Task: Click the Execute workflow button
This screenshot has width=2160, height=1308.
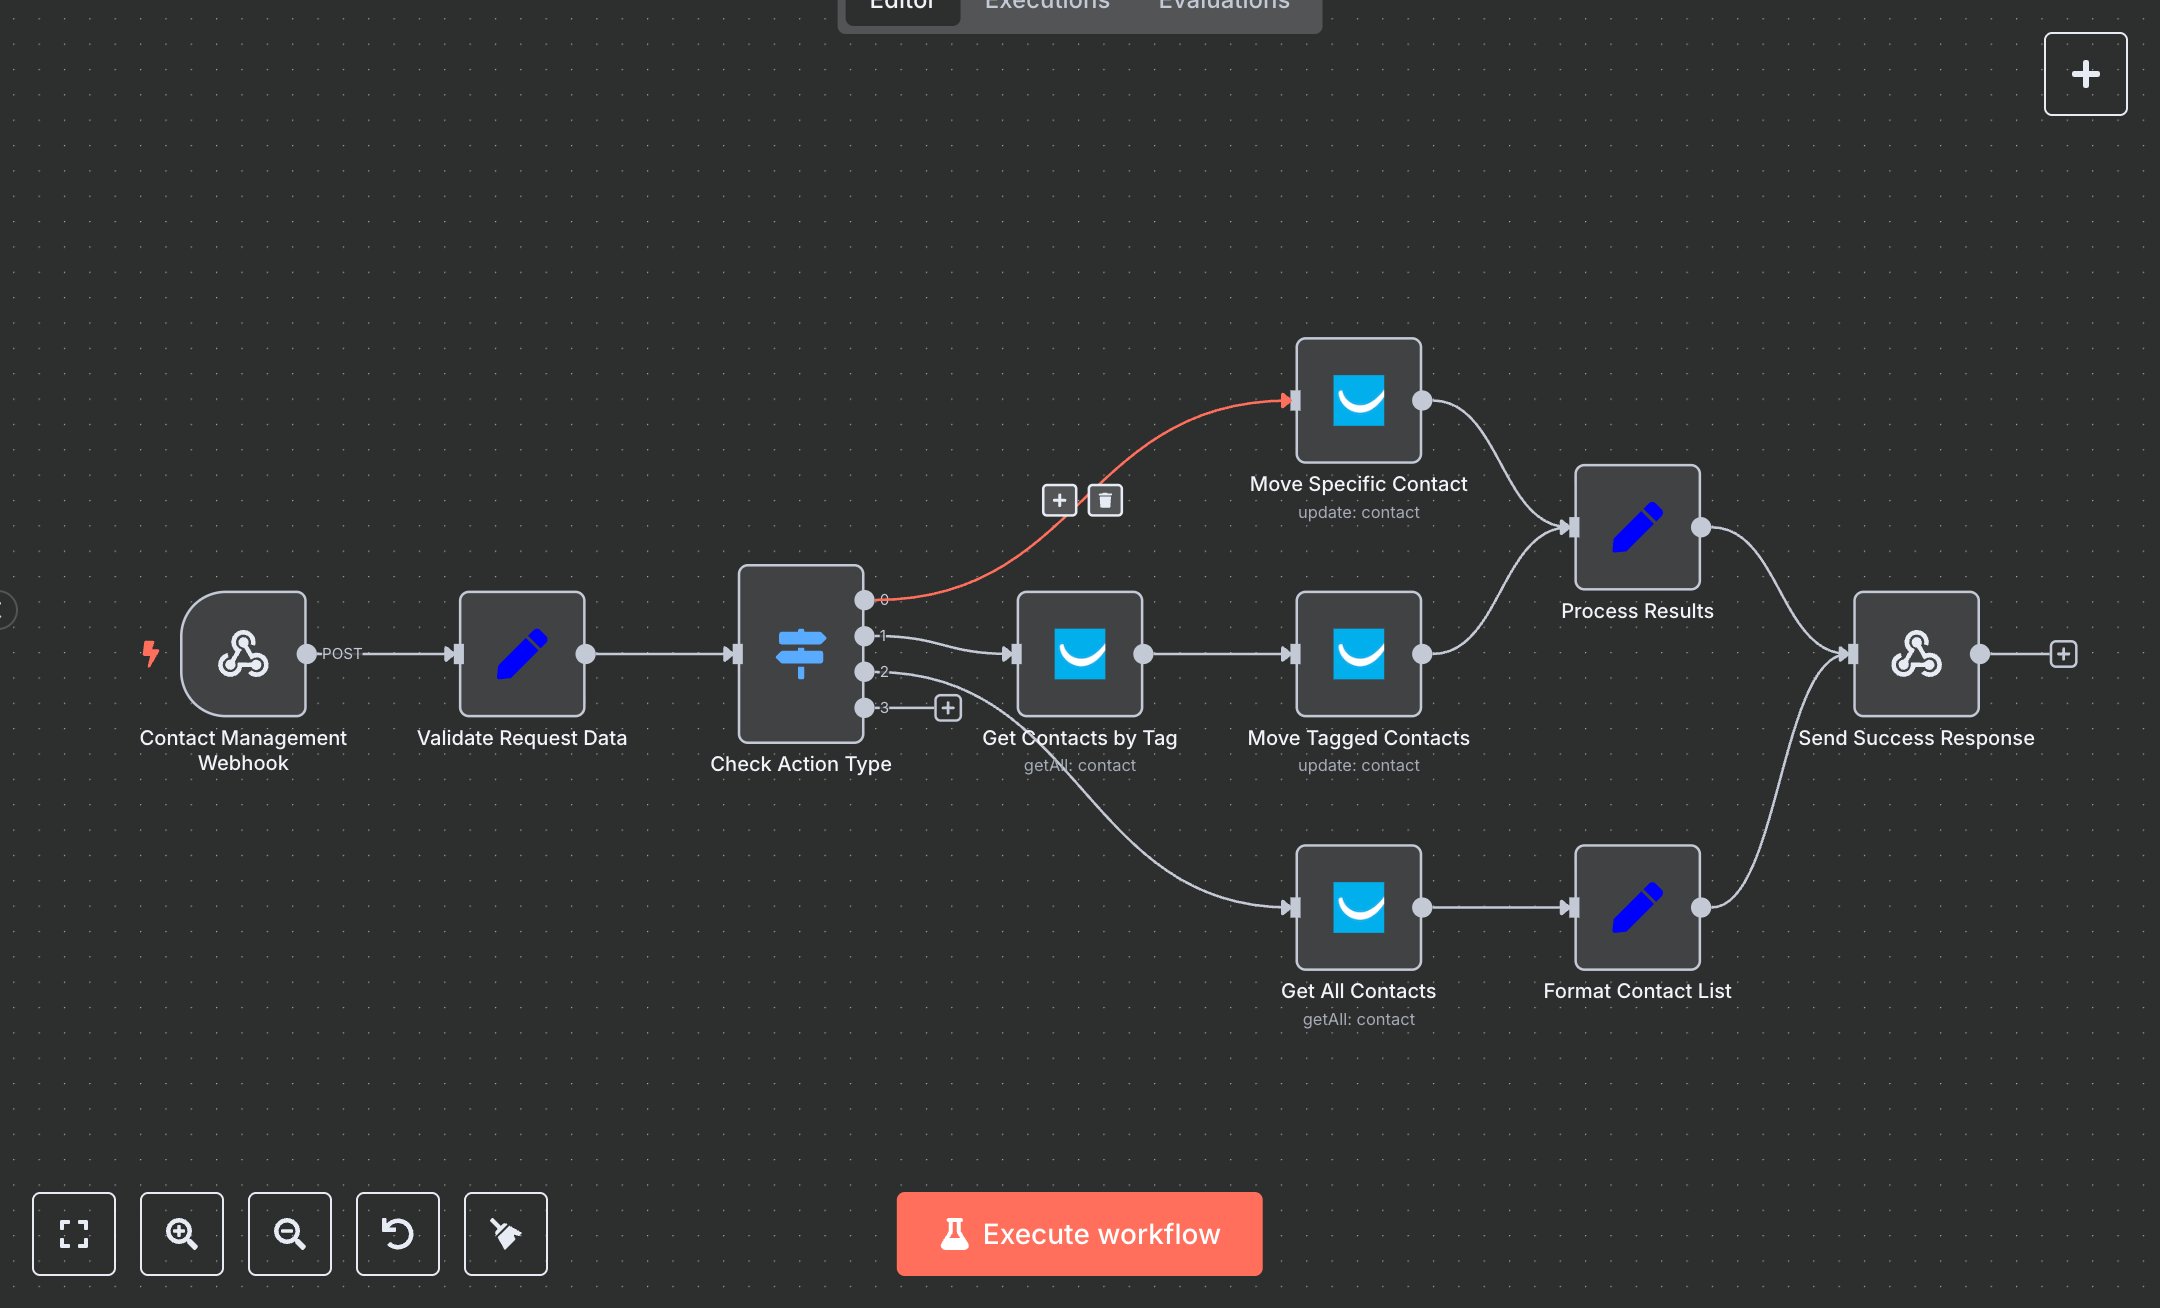Action: (1079, 1233)
